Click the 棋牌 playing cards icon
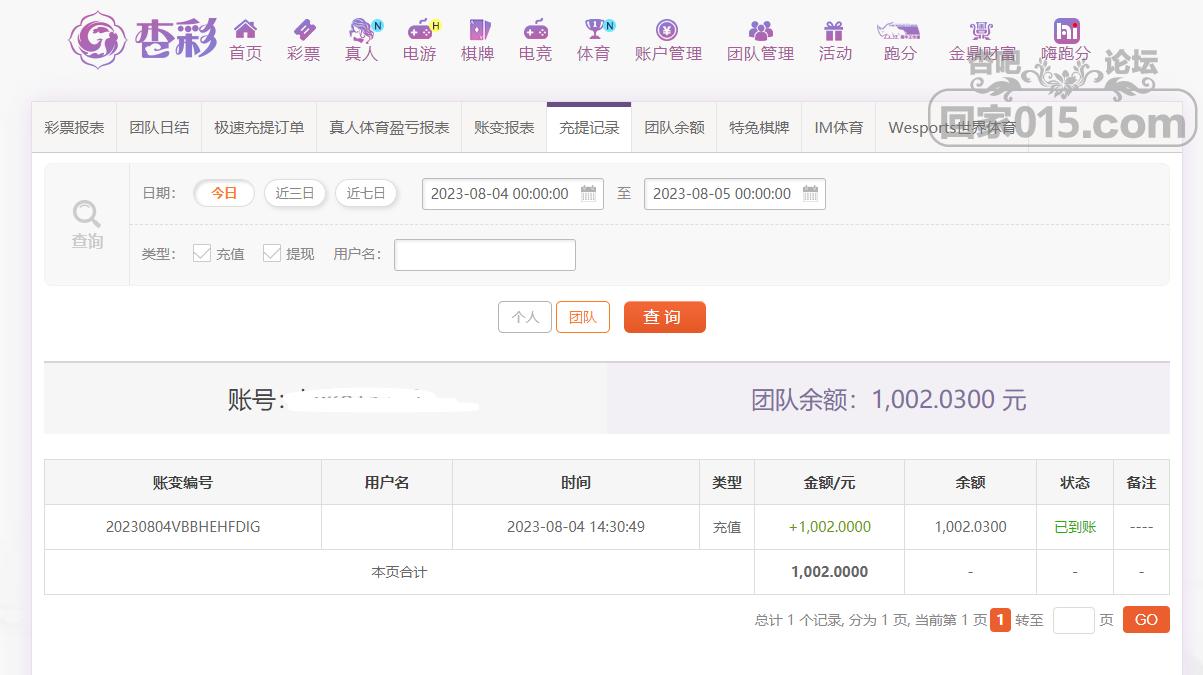This screenshot has width=1203, height=675. click(478, 30)
